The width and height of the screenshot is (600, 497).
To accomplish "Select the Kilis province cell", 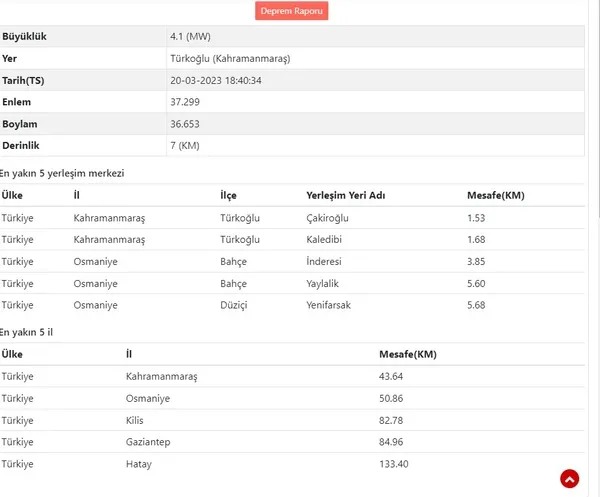I will click(135, 420).
